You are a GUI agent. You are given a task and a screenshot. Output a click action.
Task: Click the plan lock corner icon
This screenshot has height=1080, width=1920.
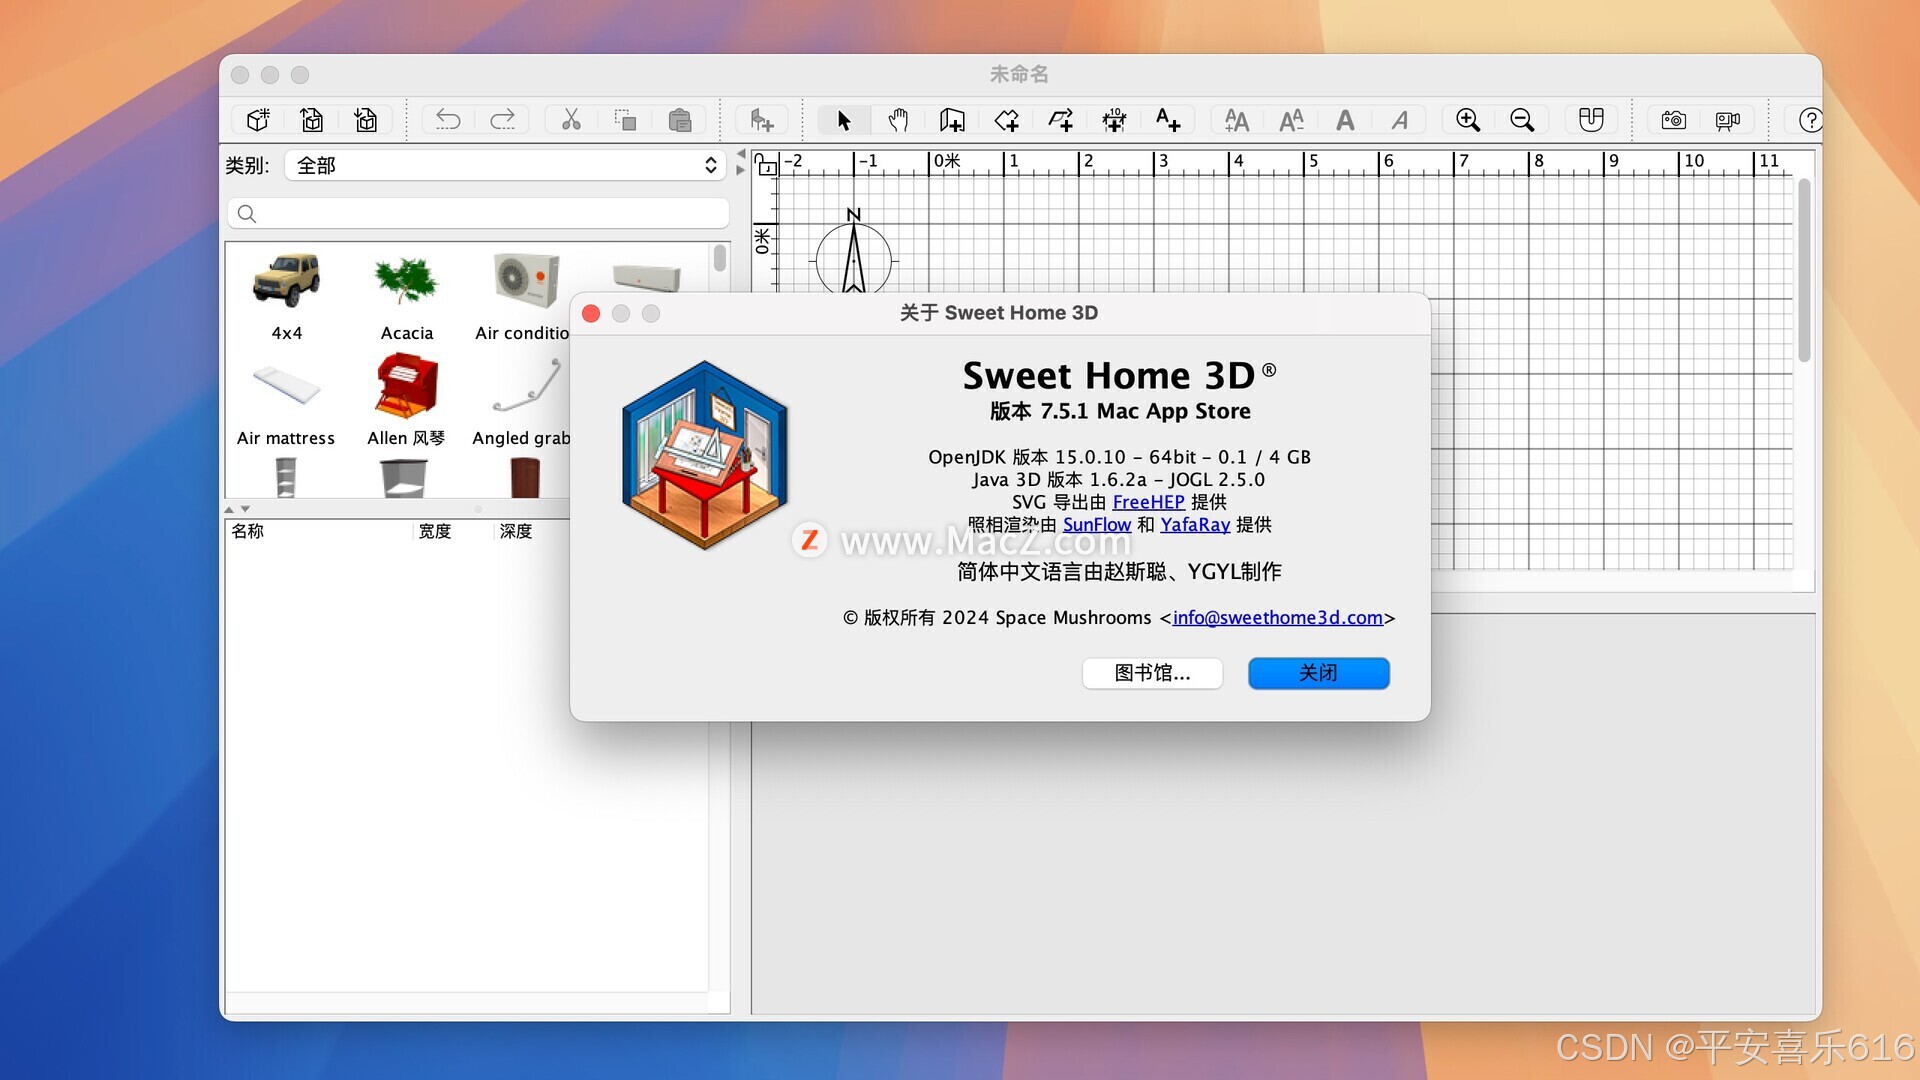[x=766, y=164]
